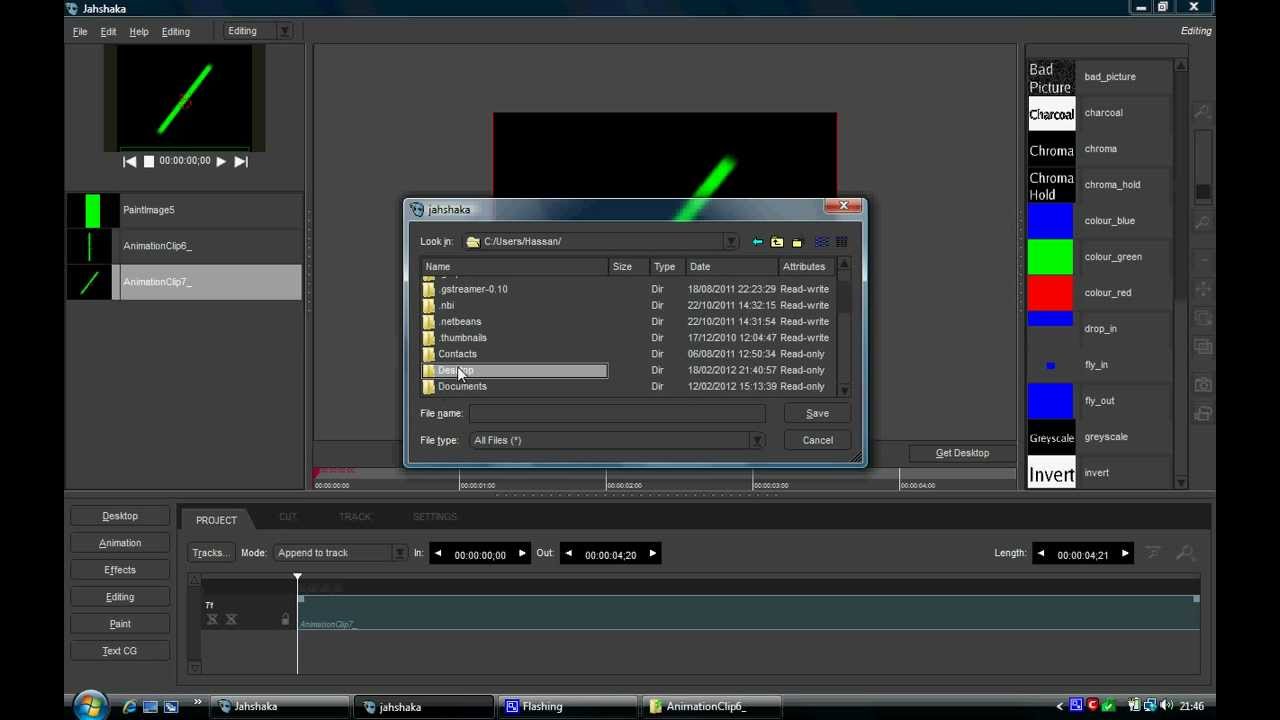Create a new folder in the file dialog
The width and height of the screenshot is (1280, 720).
pos(797,242)
